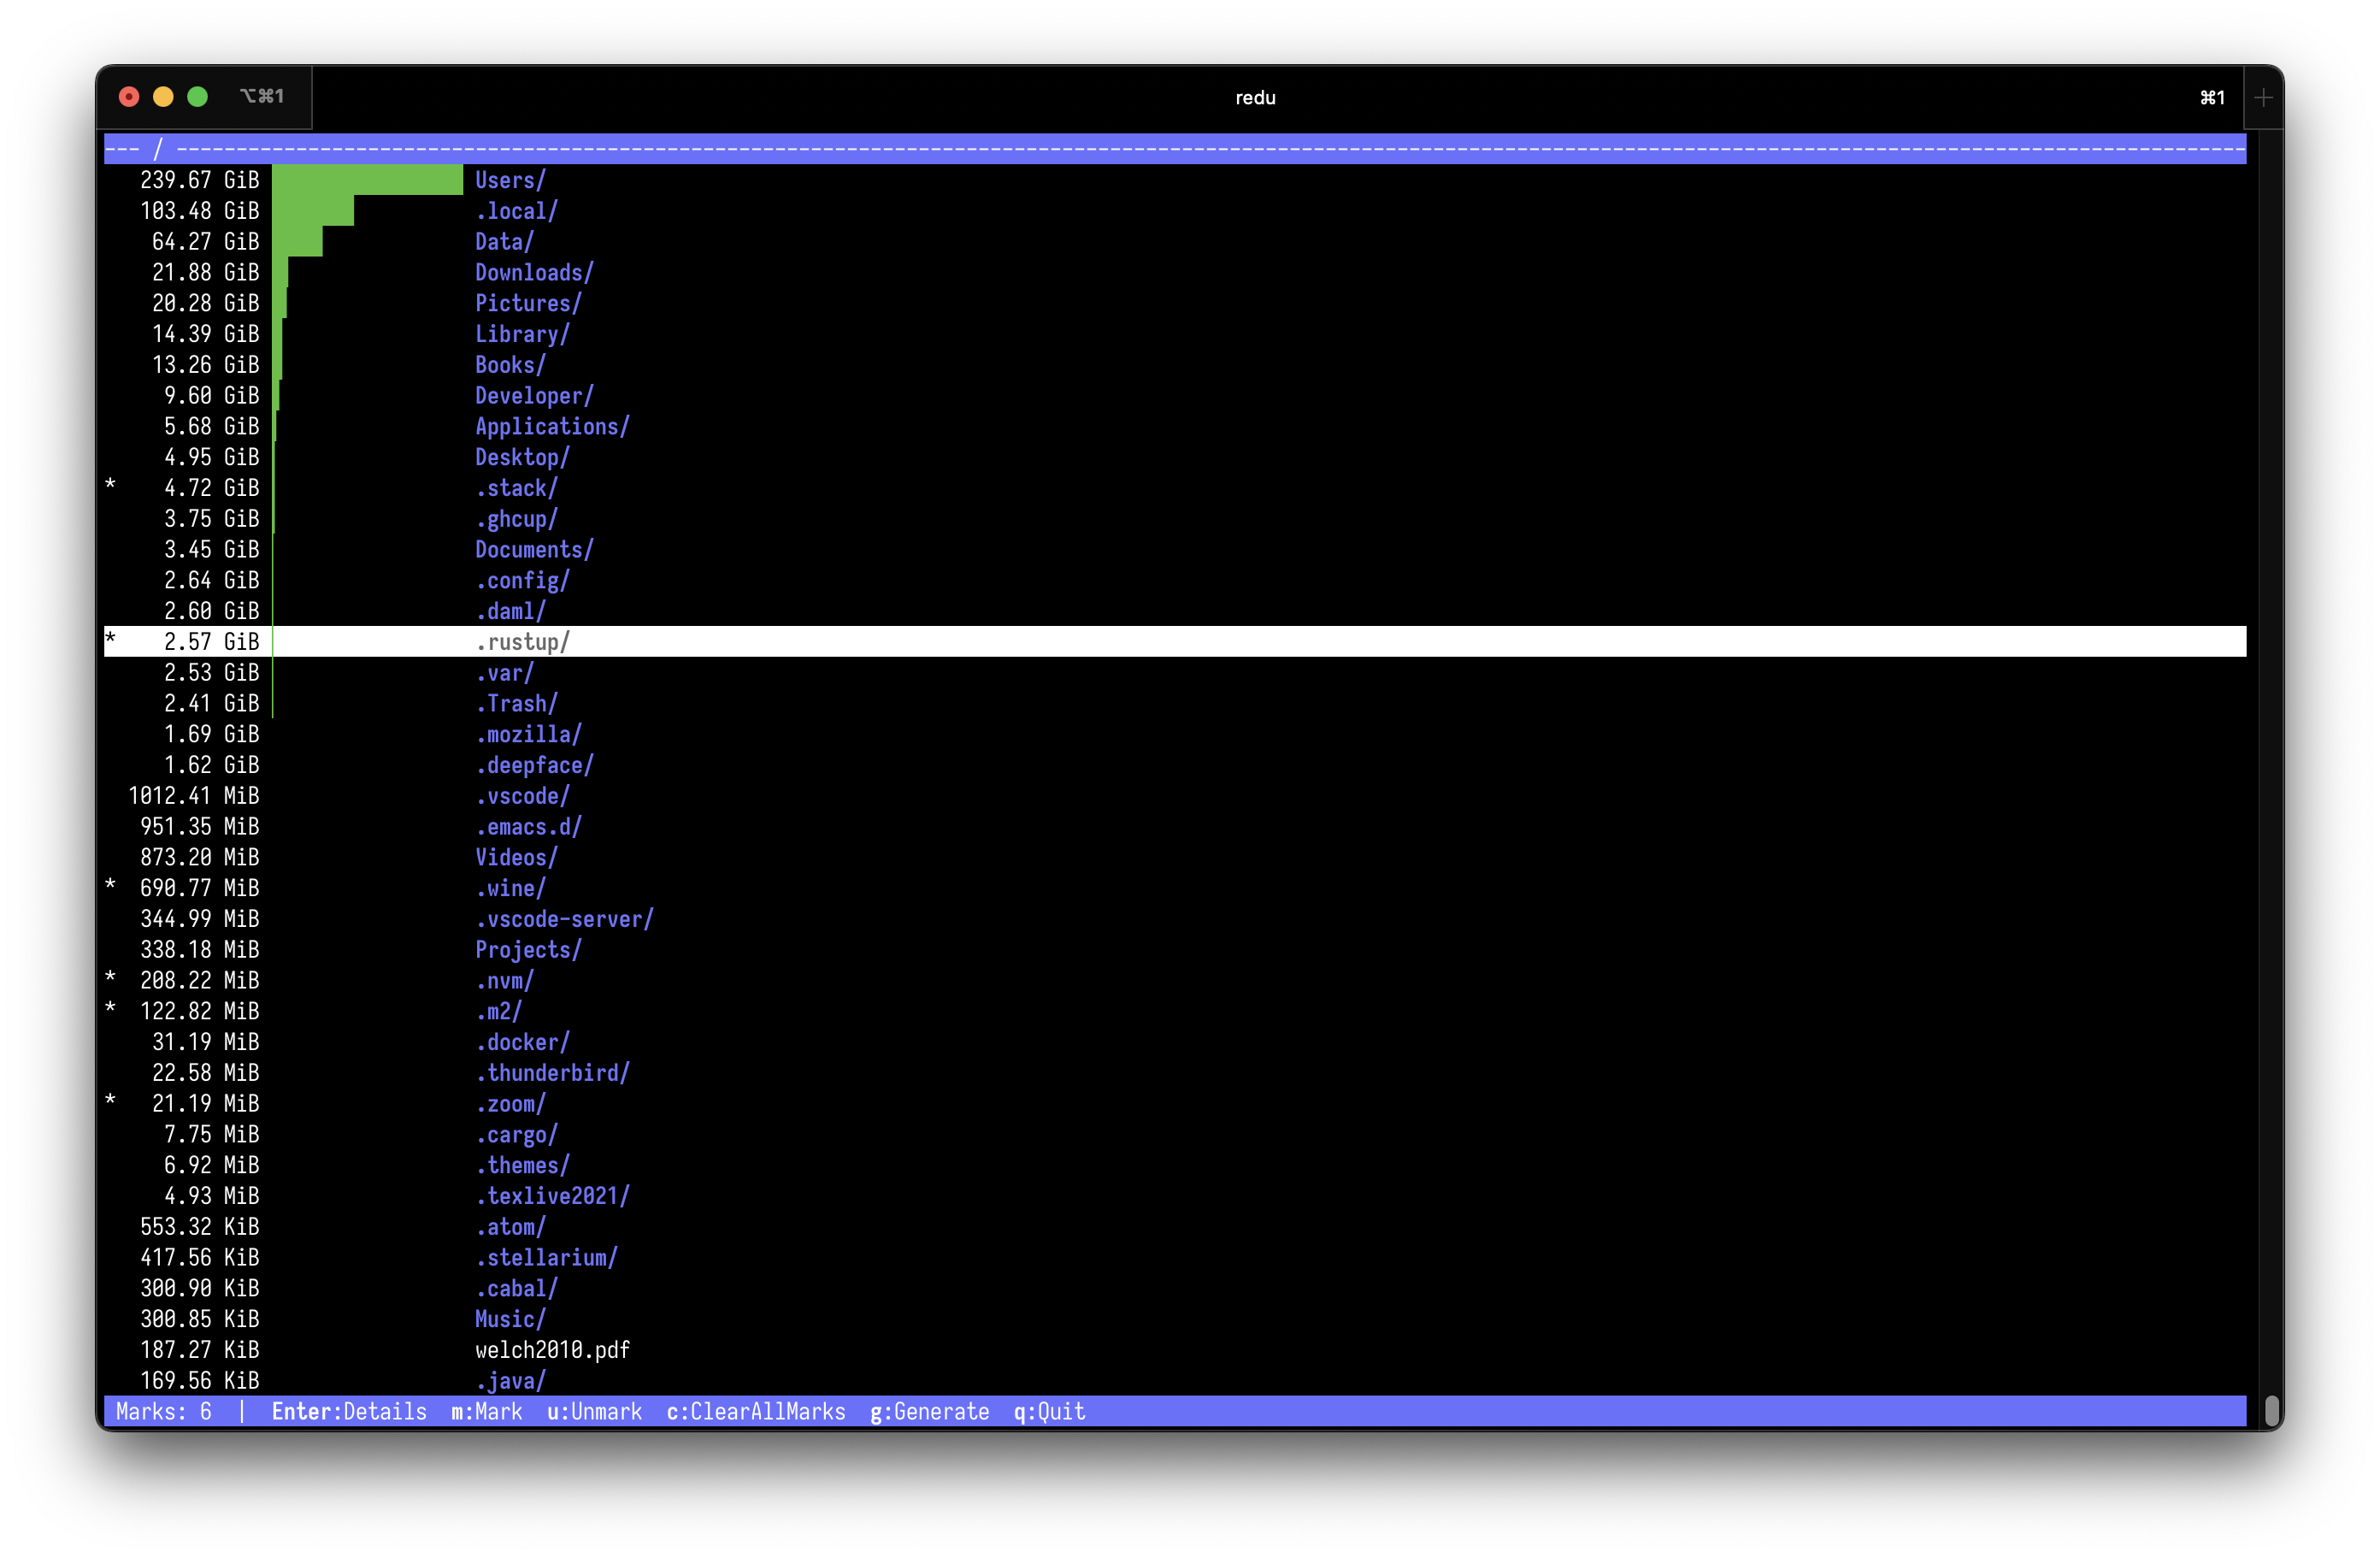Click the highlighted .rustup/ row
The height and width of the screenshot is (1558, 2380).
[522, 642]
